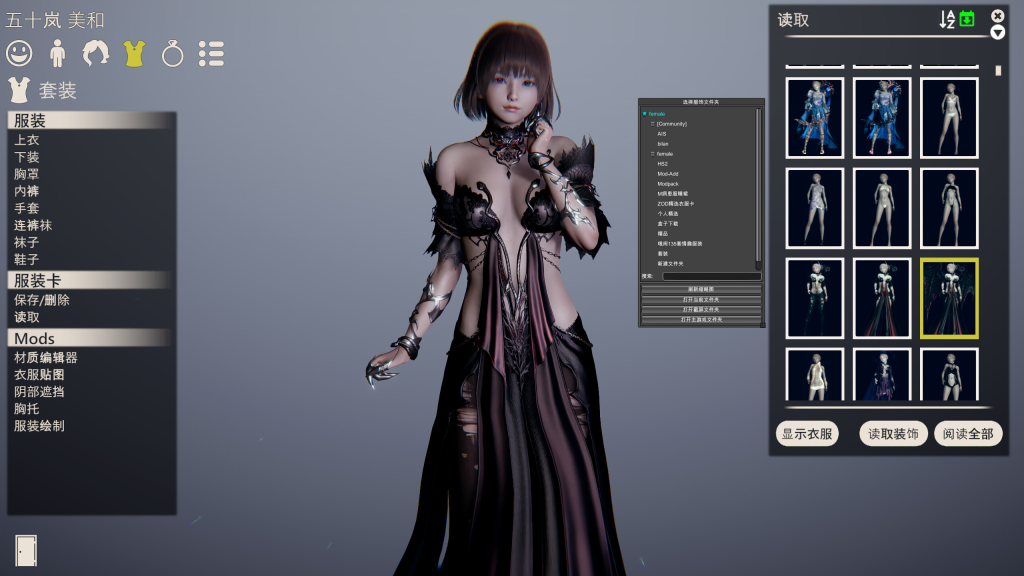Click the 保存/删除 save/delete option
The height and width of the screenshot is (576, 1024).
[x=42, y=300]
